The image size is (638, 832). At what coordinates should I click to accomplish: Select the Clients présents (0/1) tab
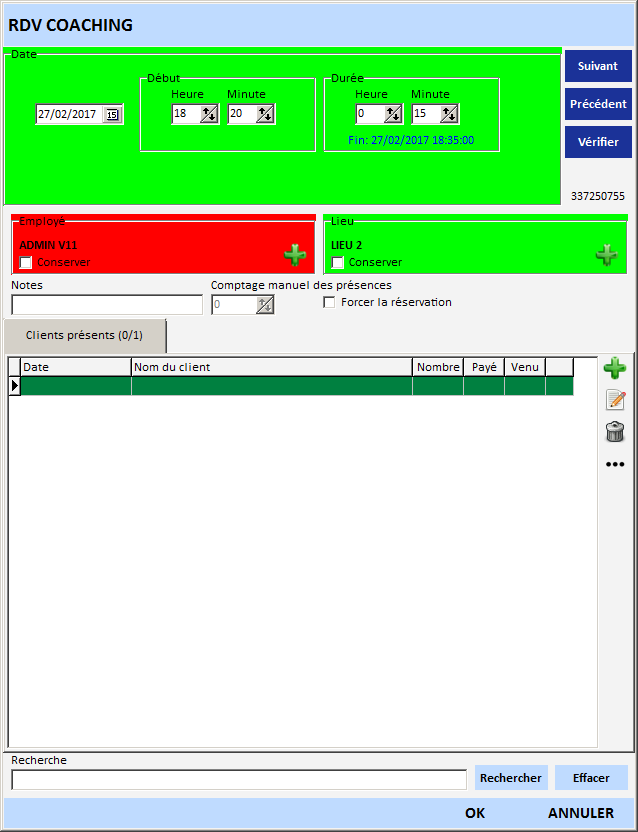[x=85, y=336]
